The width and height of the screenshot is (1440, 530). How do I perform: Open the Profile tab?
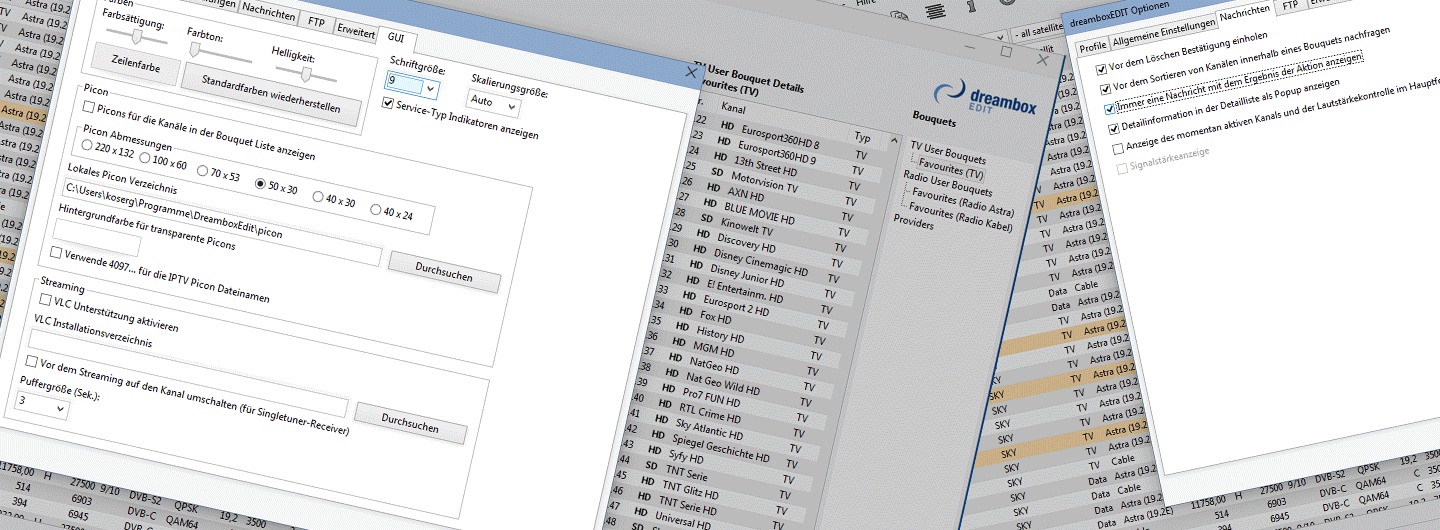(x=1093, y=46)
